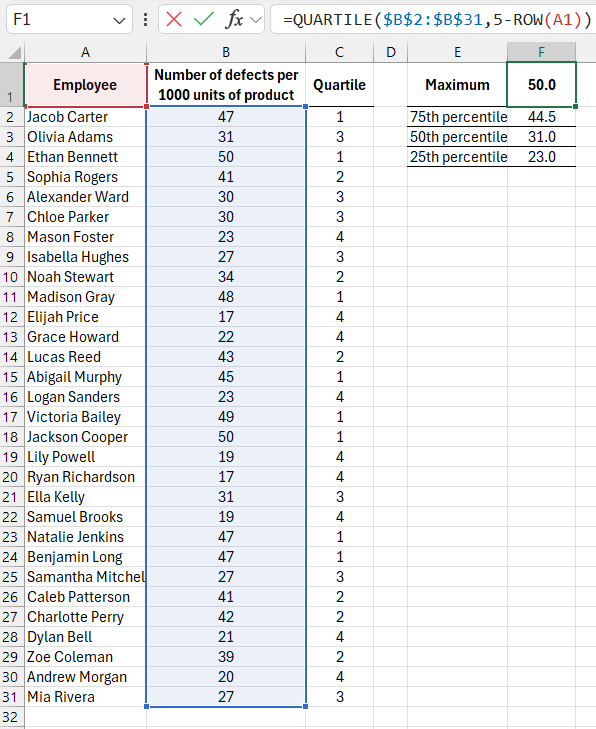Screen dimensions: 596x729
Task: Select the Alexander Ward cell
Action: click(85, 197)
